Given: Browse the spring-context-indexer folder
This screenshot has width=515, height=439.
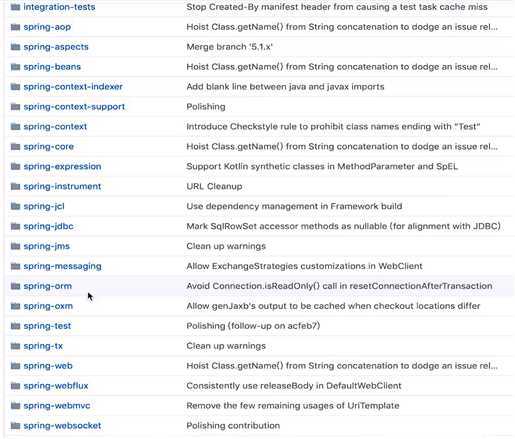Looking at the screenshot, I should (73, 87).
